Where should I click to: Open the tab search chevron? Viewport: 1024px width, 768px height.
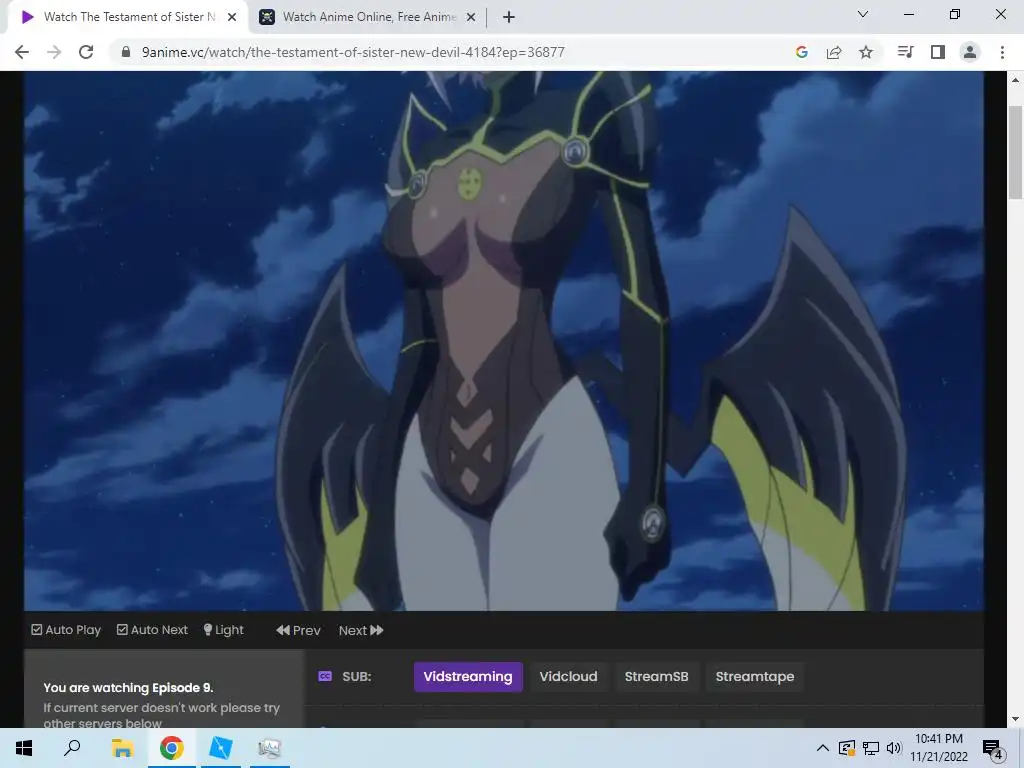pos(863,14)
